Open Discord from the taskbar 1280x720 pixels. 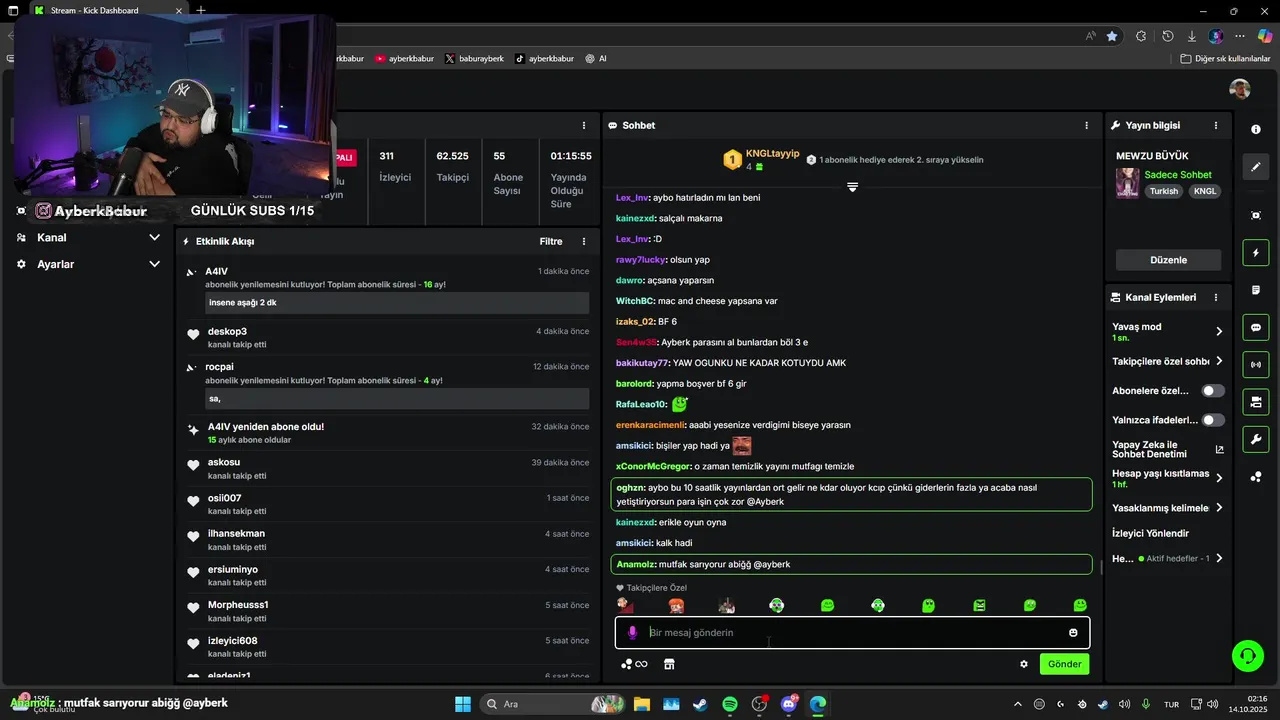click(x=789, y=704)
